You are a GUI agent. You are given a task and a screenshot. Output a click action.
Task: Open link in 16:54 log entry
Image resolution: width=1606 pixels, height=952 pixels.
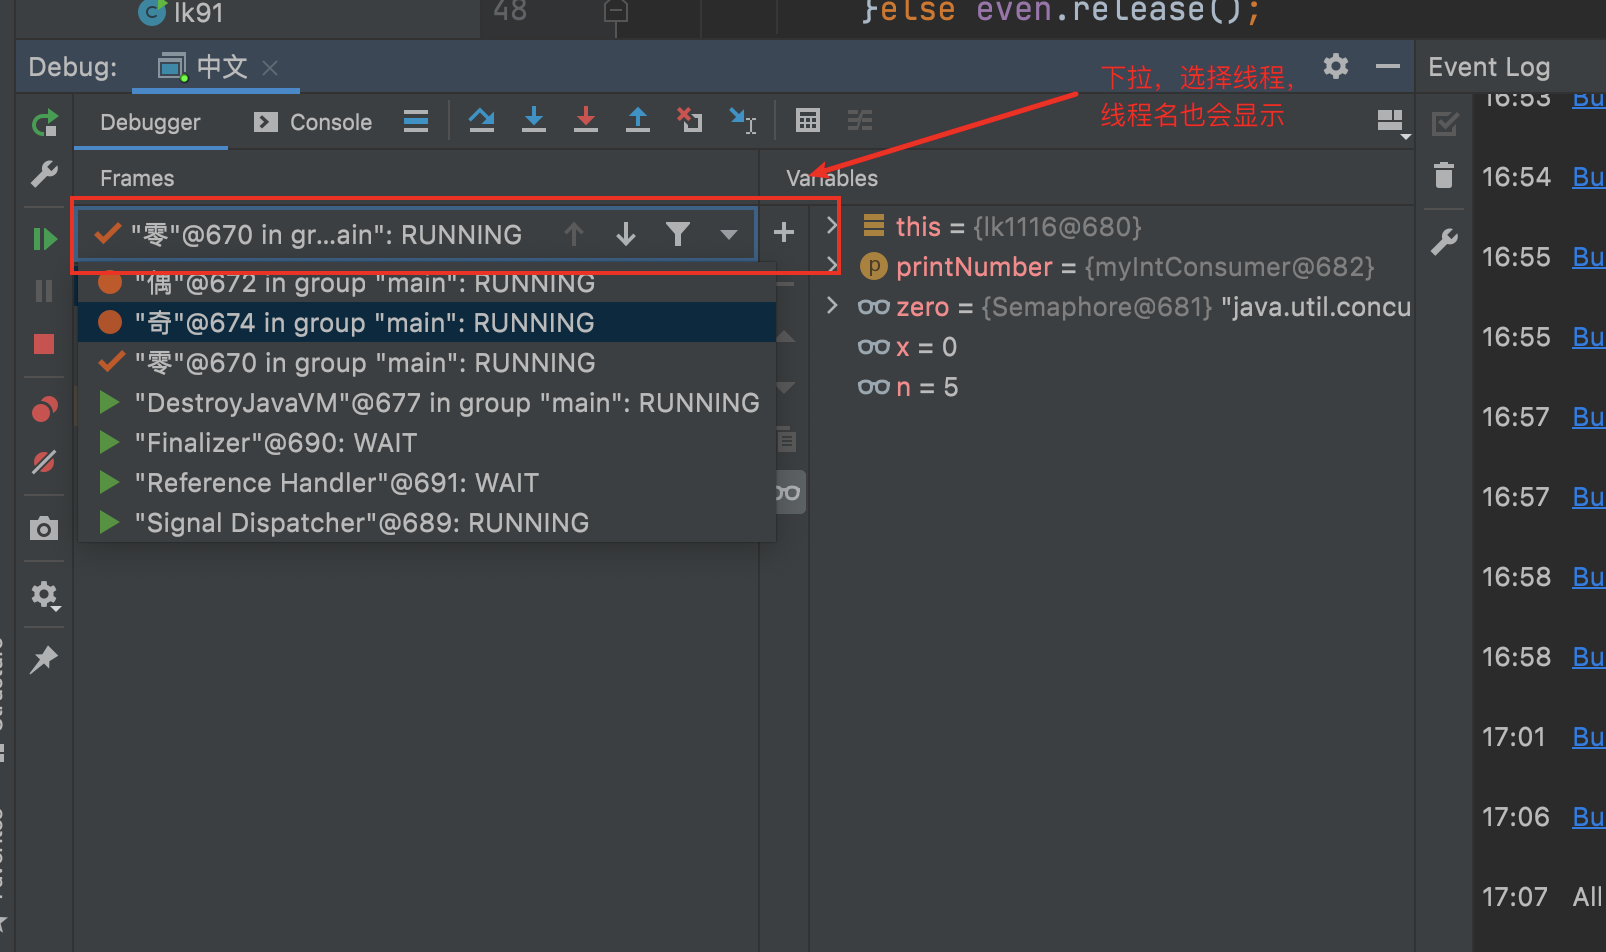[x=1588, y=177]
